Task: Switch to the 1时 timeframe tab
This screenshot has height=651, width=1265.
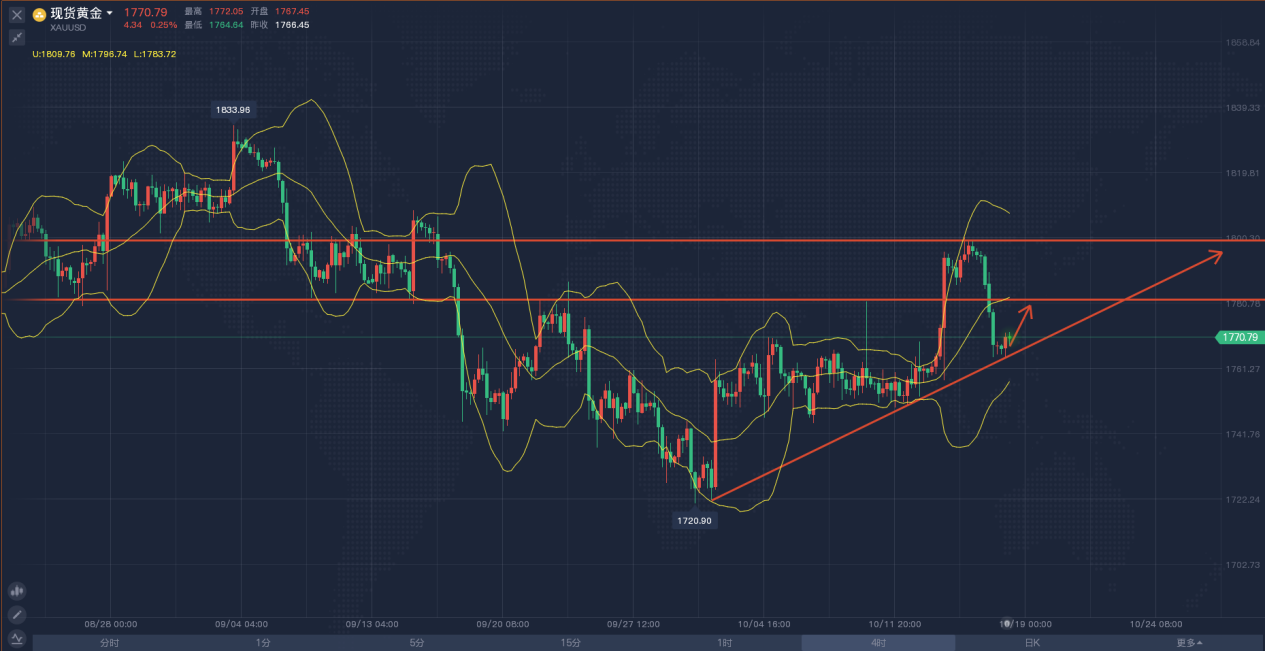Action: pyautogui.click(x=725, y=643)
